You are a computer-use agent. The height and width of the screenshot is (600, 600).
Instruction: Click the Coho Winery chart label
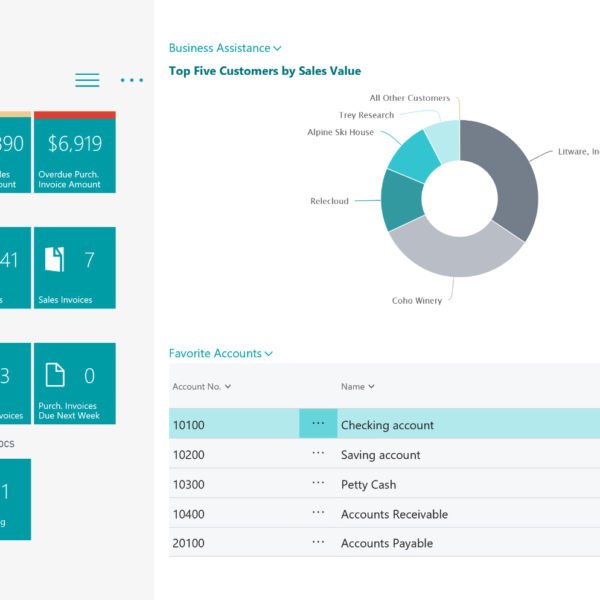click(x=417, y=301)
